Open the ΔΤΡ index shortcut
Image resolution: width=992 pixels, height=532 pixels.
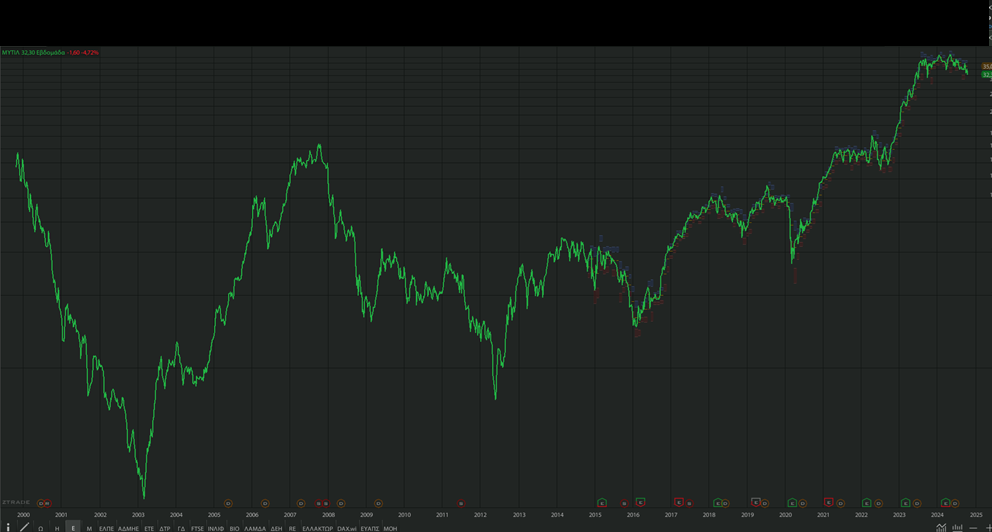point(165,528)
